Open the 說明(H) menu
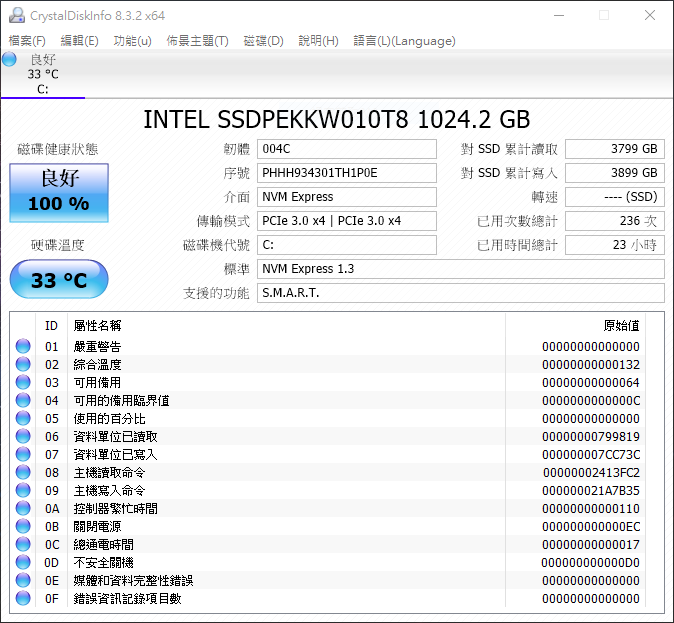674x623 pixels. point(319,41)
